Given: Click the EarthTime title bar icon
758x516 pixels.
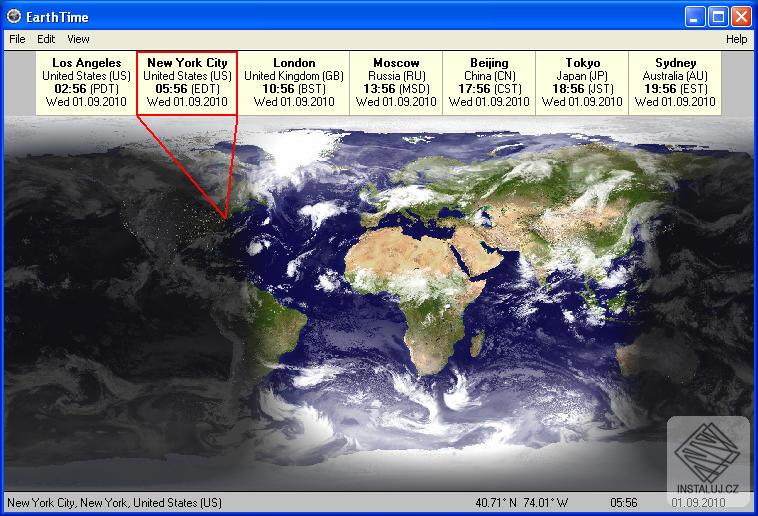Looking at the screenshot, I should [14, 16].
